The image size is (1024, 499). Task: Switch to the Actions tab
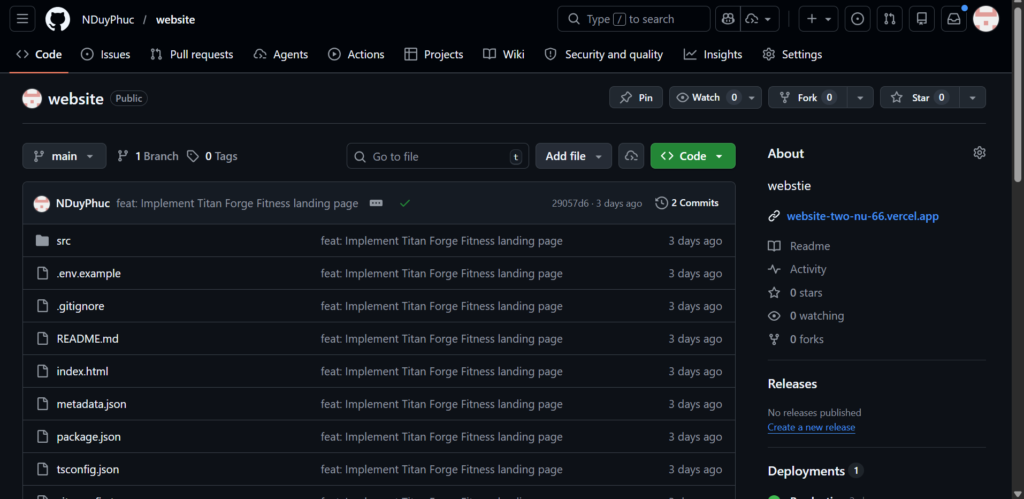tap(356, 54)
